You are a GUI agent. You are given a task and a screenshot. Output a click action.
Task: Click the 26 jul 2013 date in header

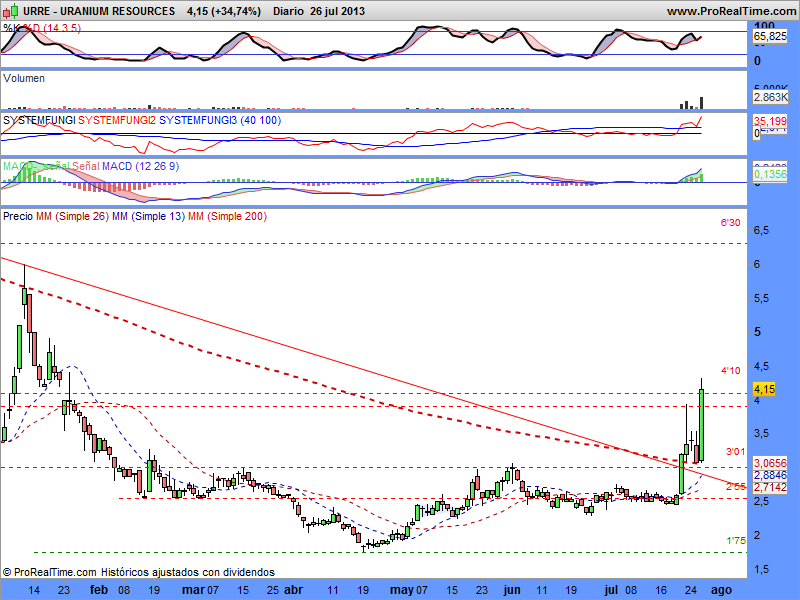pyautogui.click(x=337, y=11)
